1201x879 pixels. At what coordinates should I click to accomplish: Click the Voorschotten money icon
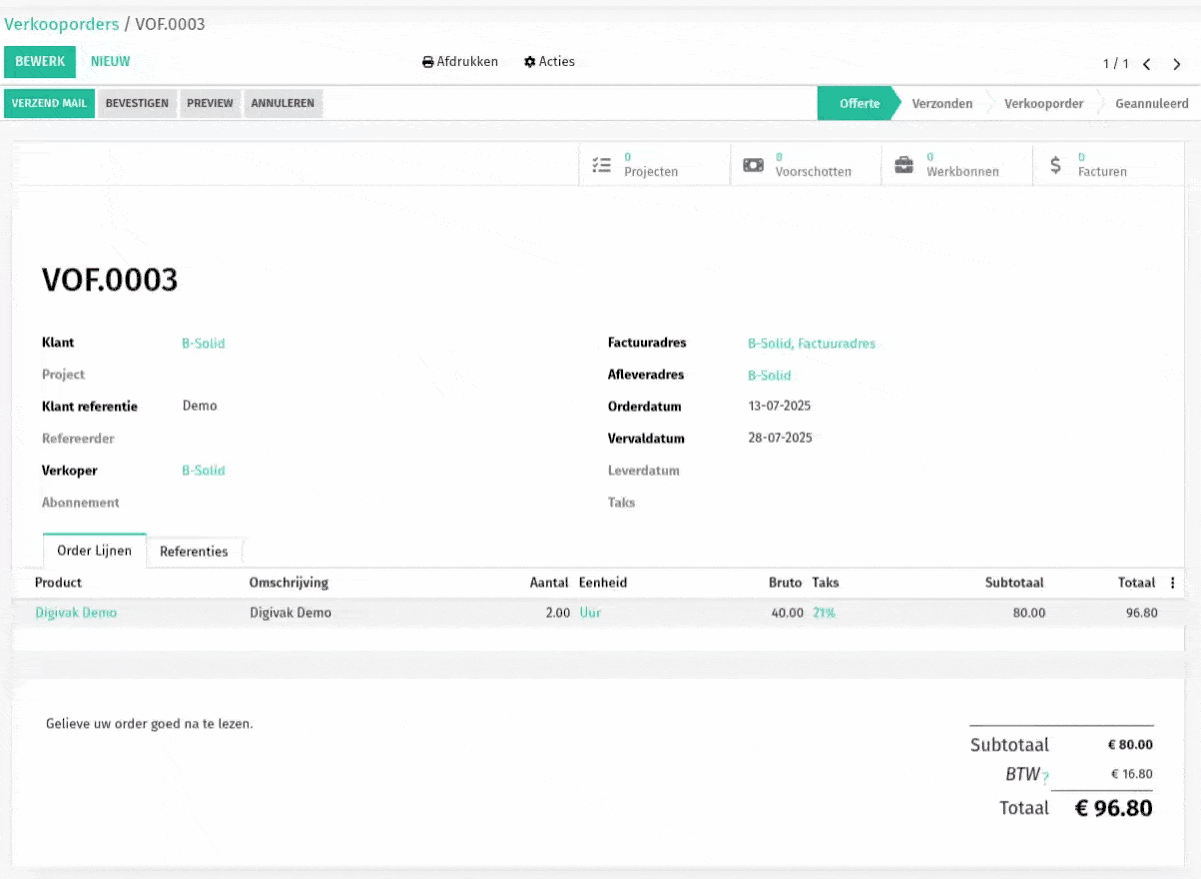point(753,165)
